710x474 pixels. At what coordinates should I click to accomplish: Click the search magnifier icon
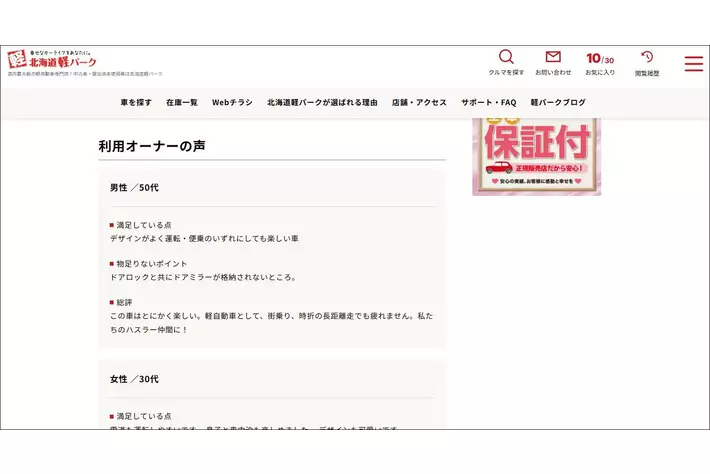coord(506,57)
